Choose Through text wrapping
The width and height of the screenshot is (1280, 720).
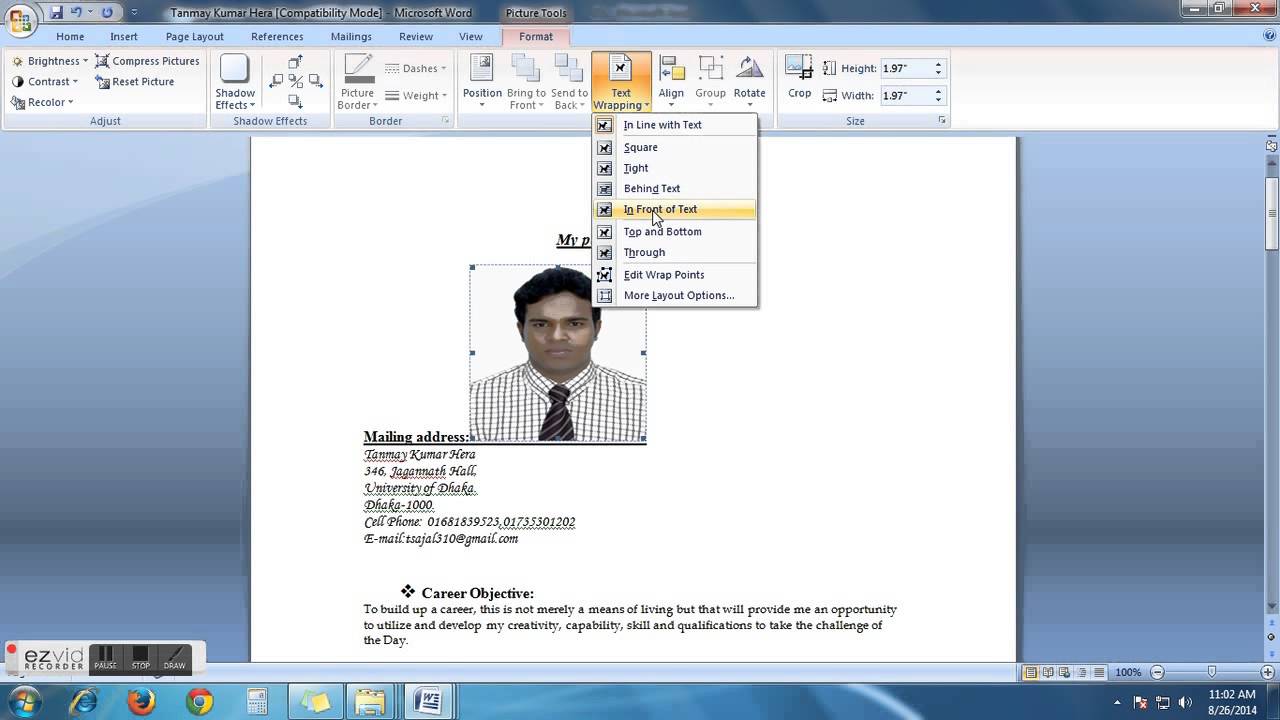click(x=675, y=252)
